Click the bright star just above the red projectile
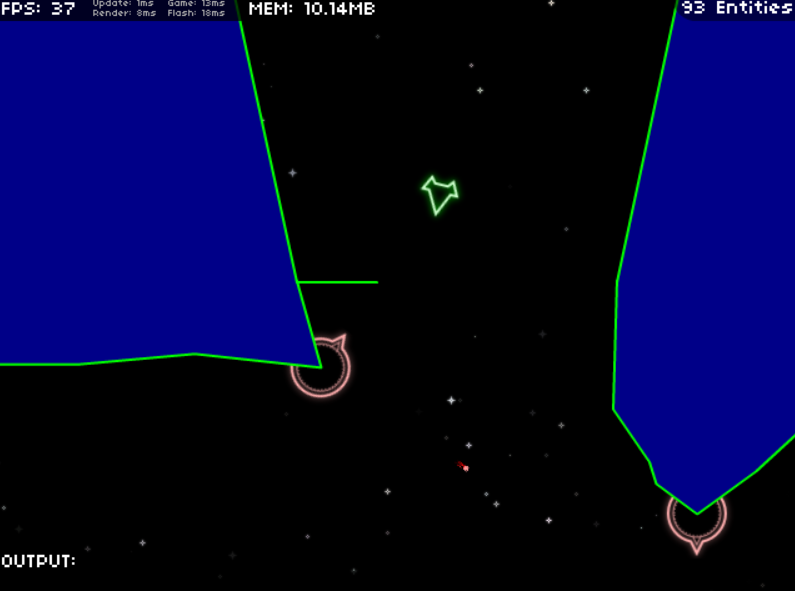Viewport: 795px width, 591px height. (468, 446)
